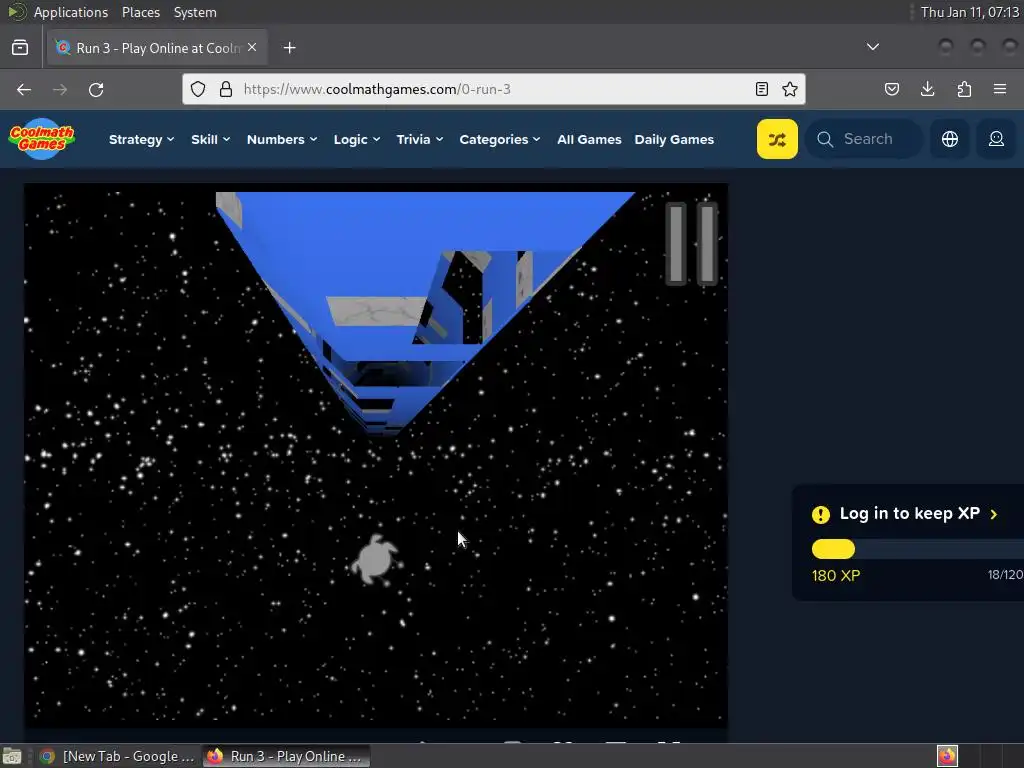Close the Run 3 tab
Viewport: 1024px width, 768px height.
click(252, 47)
